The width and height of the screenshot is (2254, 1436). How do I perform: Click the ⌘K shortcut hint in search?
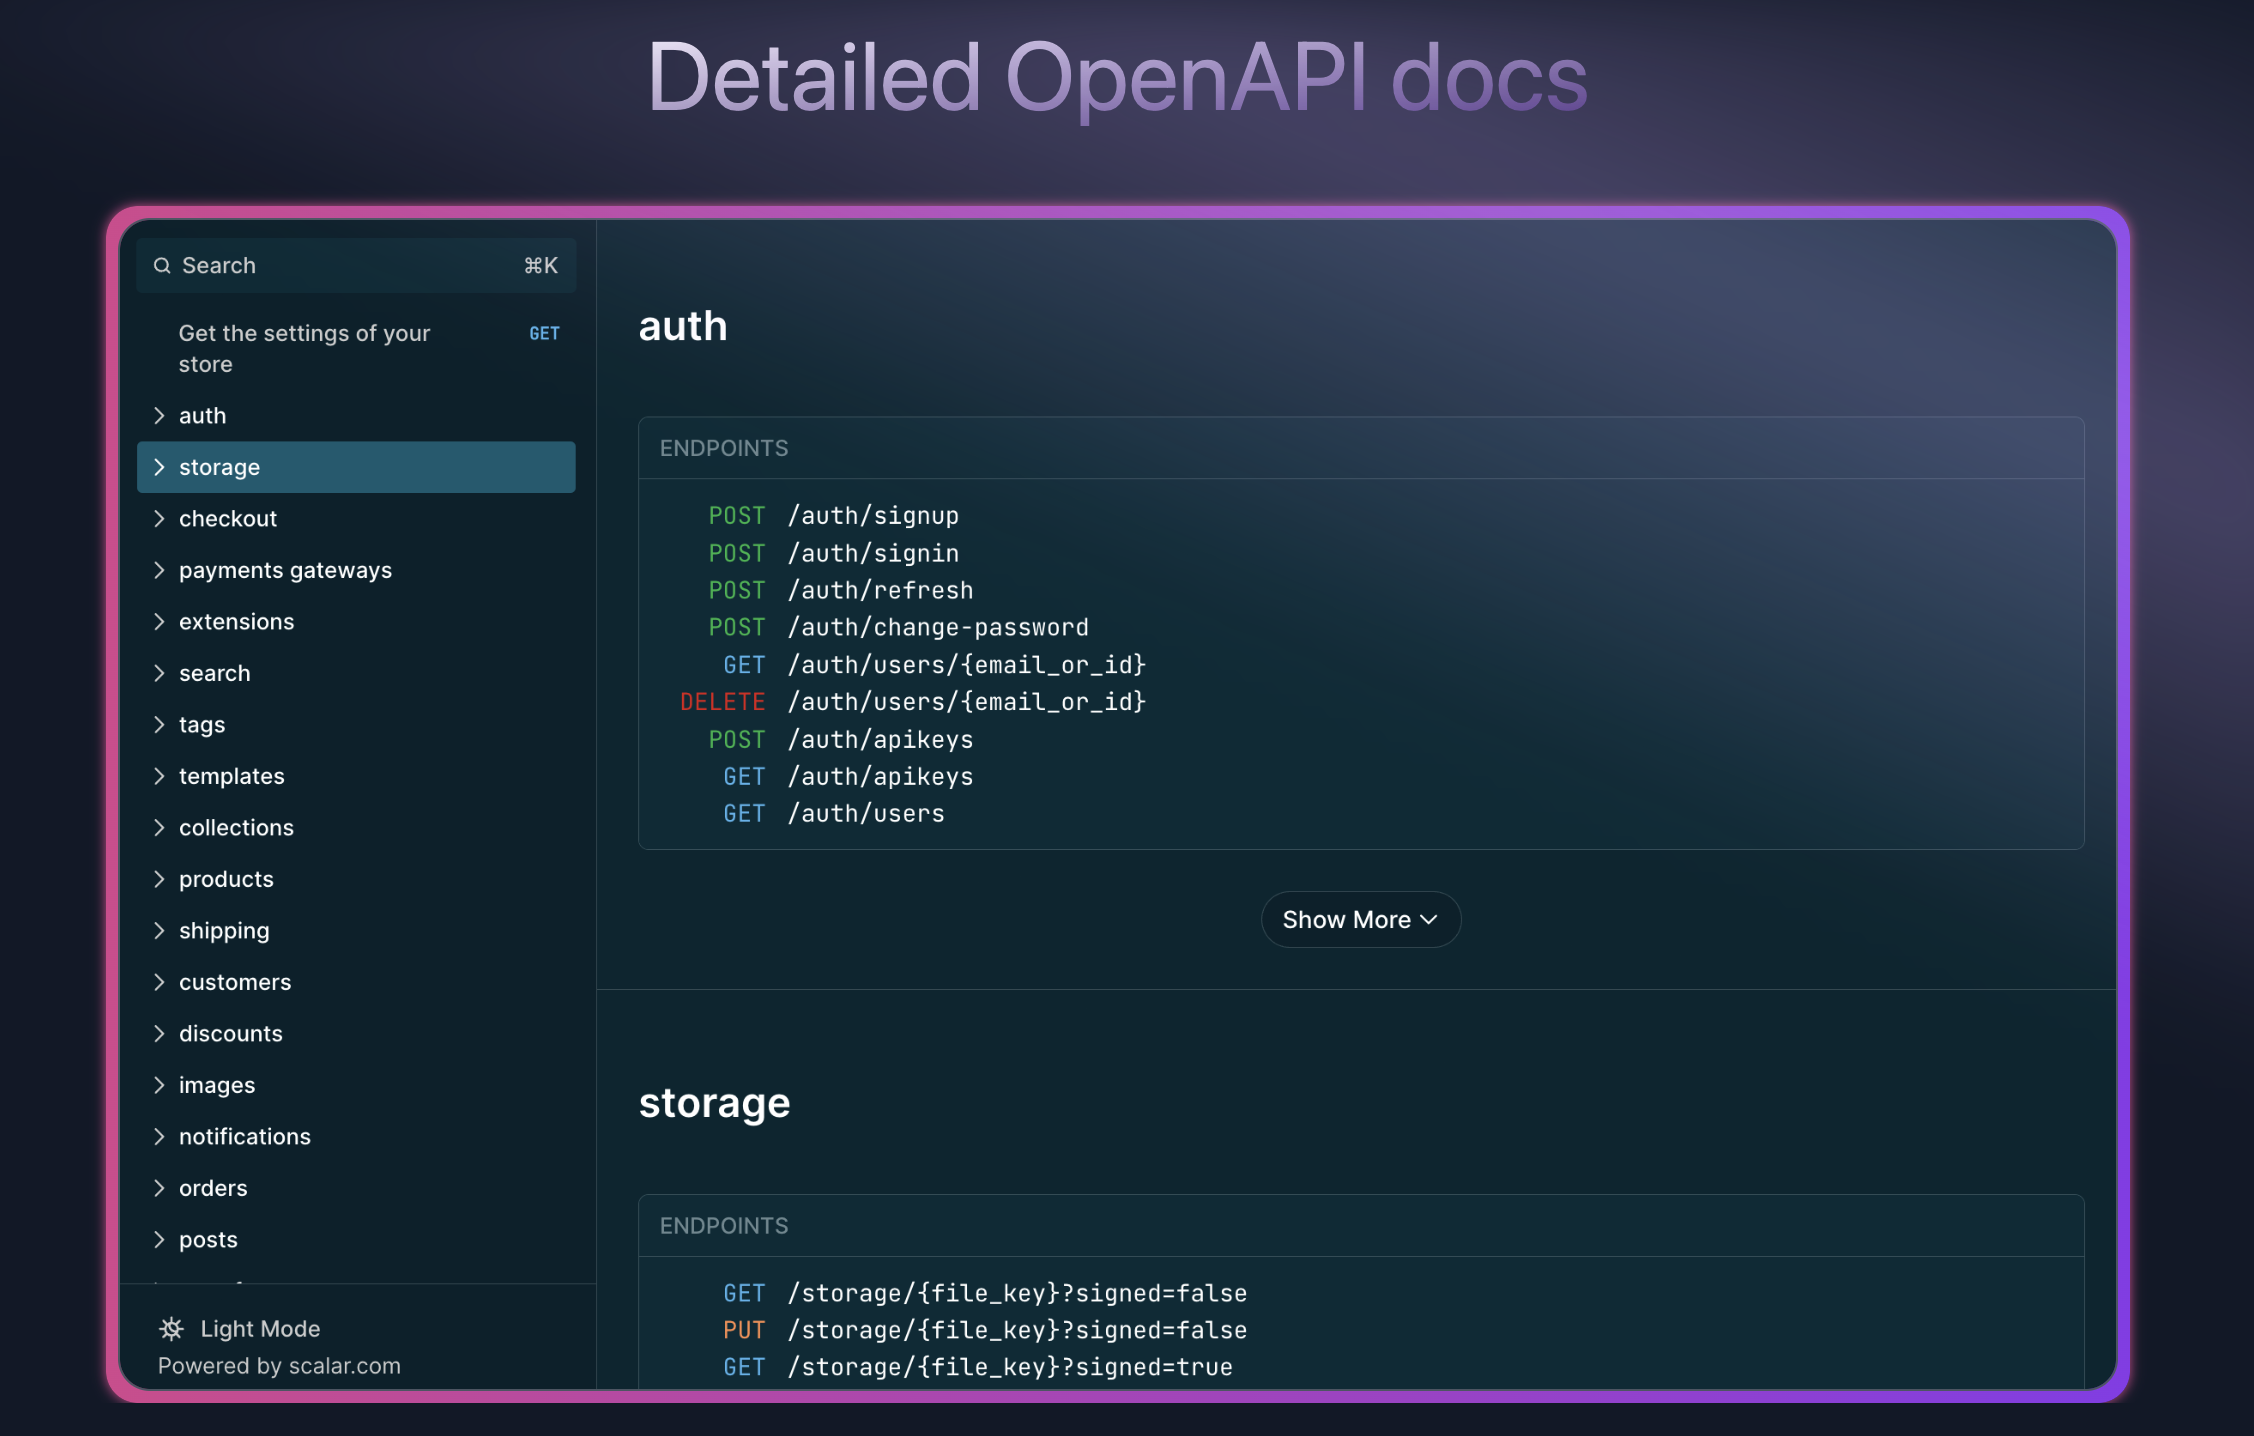pyautogui.click(x=541, y=266)
